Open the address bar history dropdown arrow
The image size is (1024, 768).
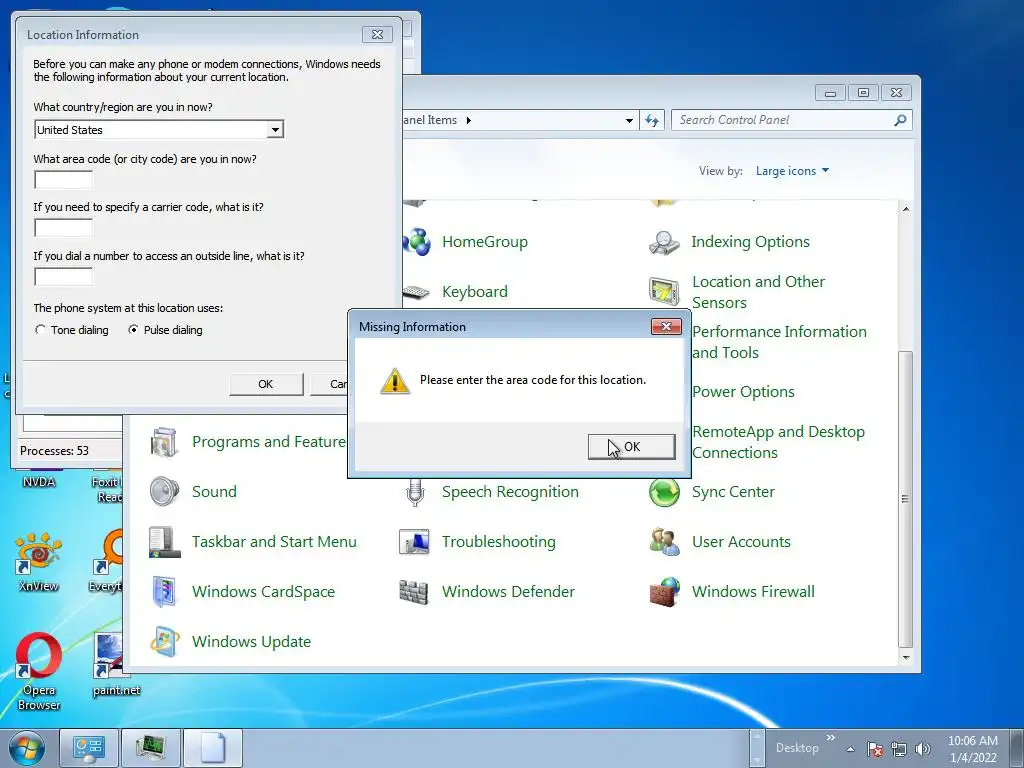click(x=629, y=120)
